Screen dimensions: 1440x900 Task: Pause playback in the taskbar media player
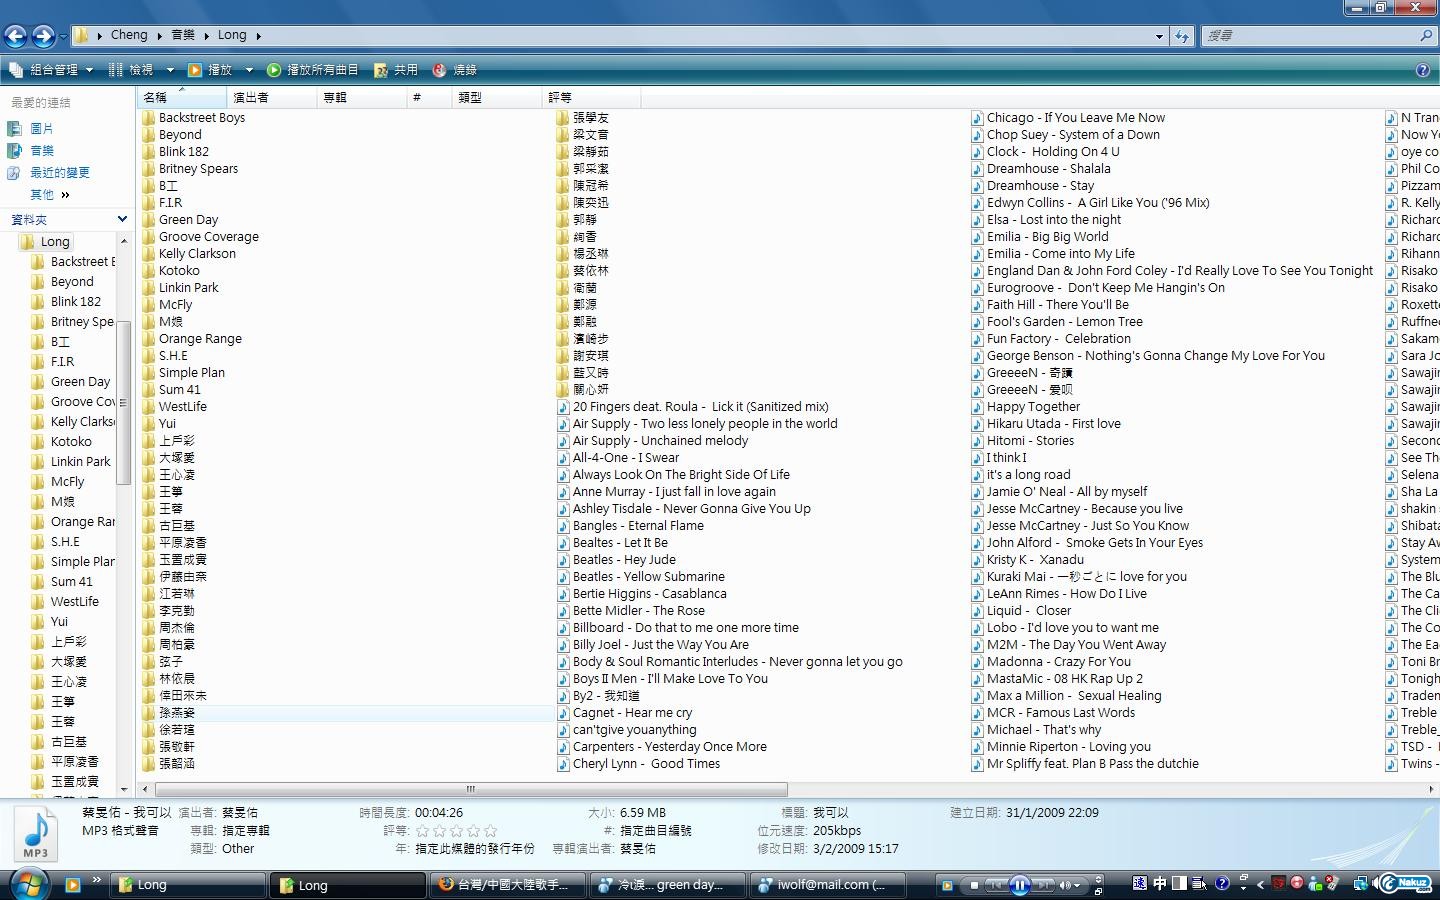(x=1019, y=885)
